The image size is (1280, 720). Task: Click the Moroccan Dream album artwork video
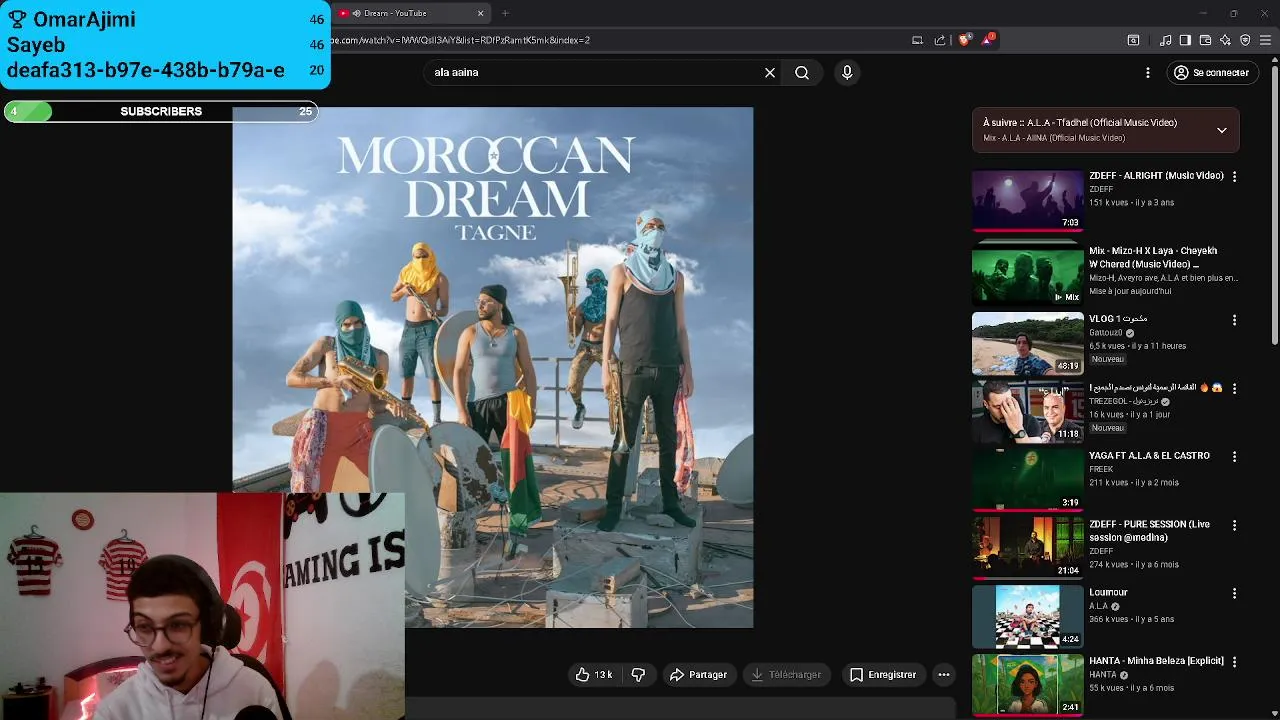coord(492,367)
